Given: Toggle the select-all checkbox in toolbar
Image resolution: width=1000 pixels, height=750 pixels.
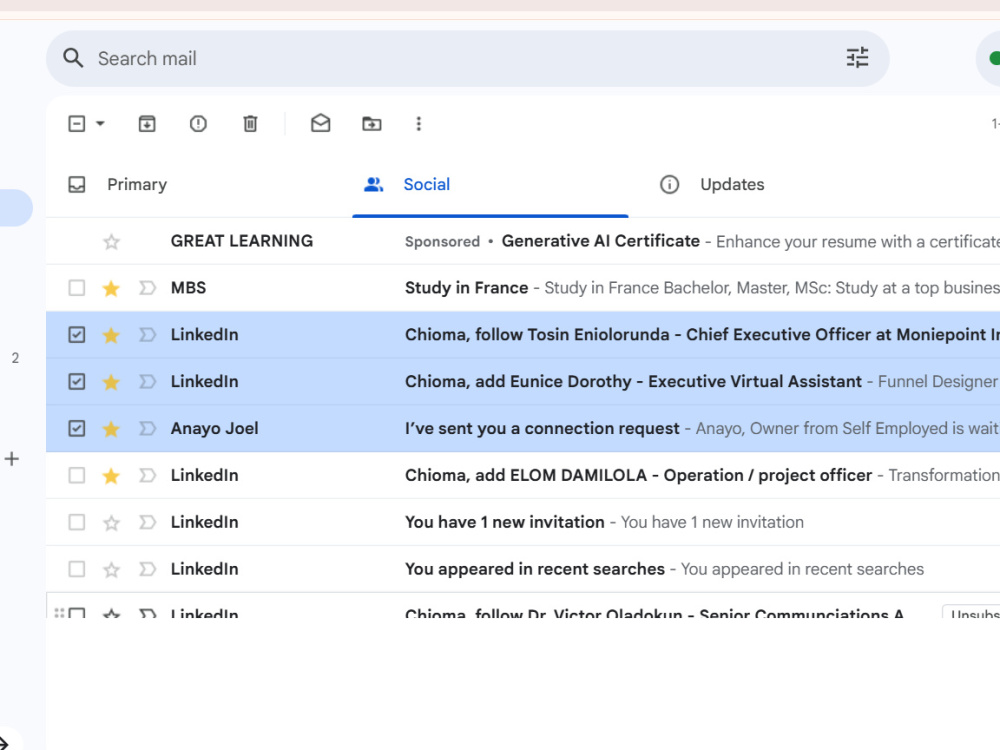Looking at the screenshot, I should click(x=77, y=124).
